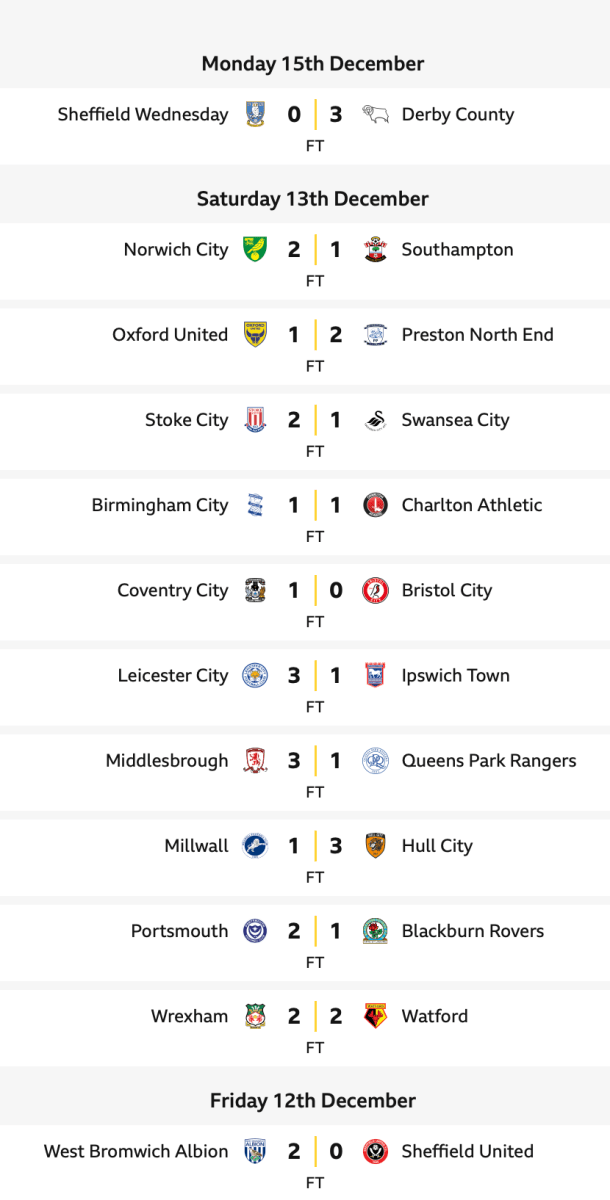Screen dimensions: 610x1200
Task: Open the West Bromwich Albion team link
Action: tap(136, 1151)
